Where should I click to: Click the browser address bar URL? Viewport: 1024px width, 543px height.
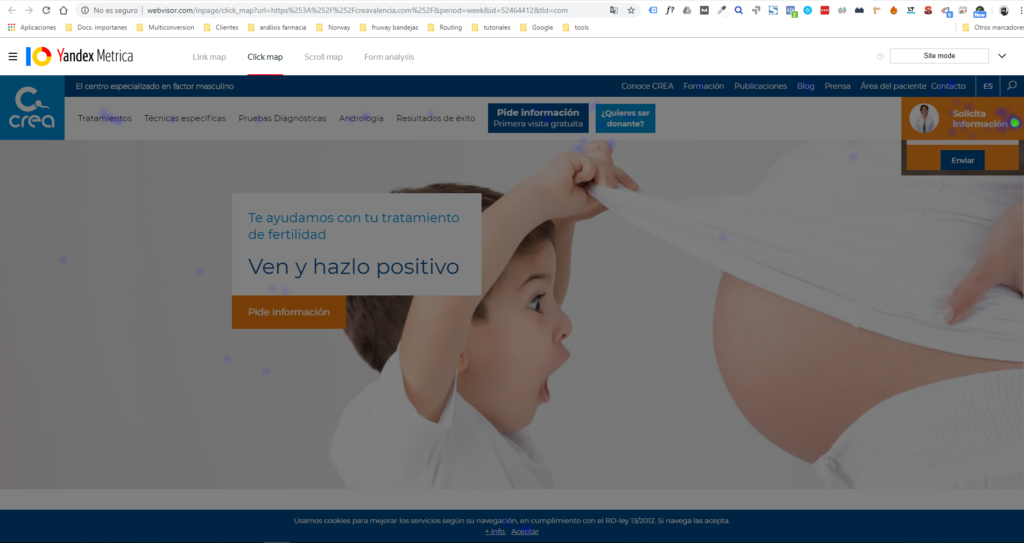tap(357, 10)
